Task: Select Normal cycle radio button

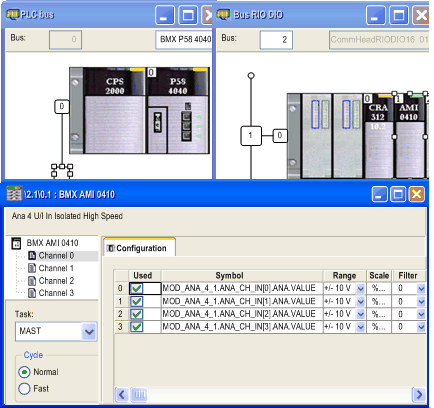Action: tap(24, 372)
